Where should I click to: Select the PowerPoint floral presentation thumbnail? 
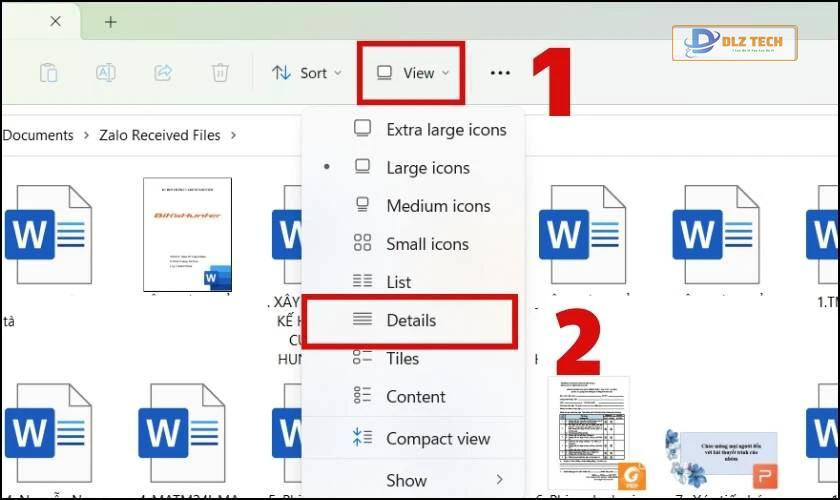click(x=721, y=459)
